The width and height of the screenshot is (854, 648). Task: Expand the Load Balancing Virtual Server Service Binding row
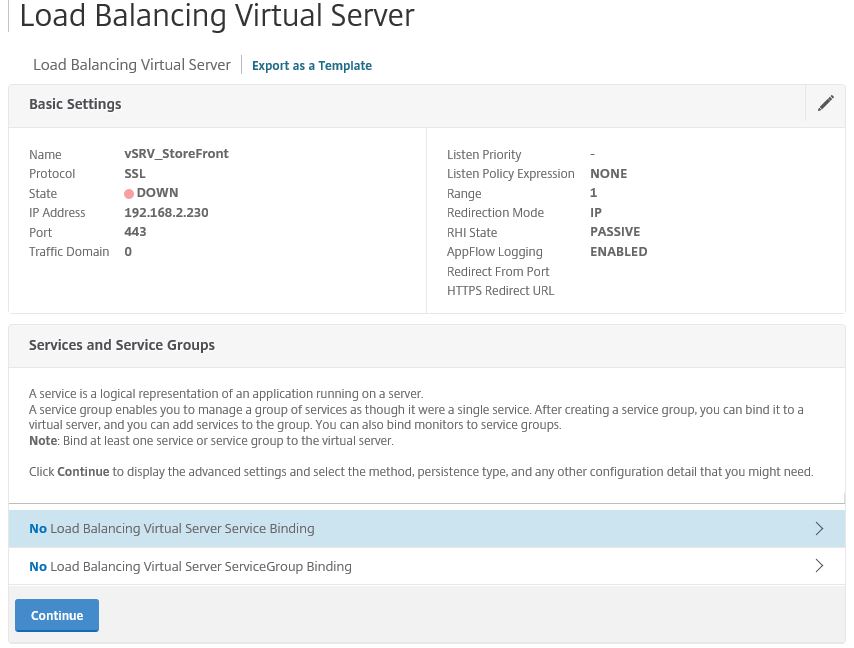point(400,528)
